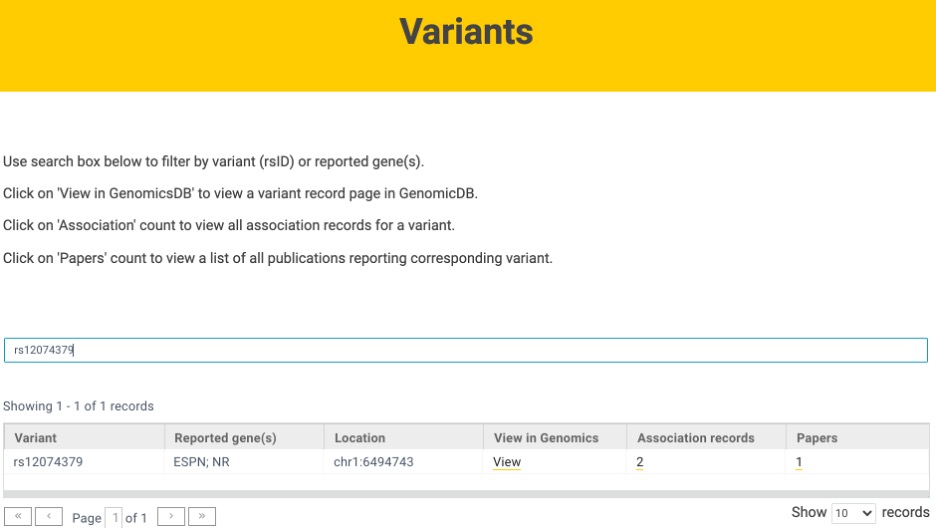Image resolution: width=936 pixels, height=532 pixels.
Task: Go to next page arrow button
Action: (x=171, y=516)
